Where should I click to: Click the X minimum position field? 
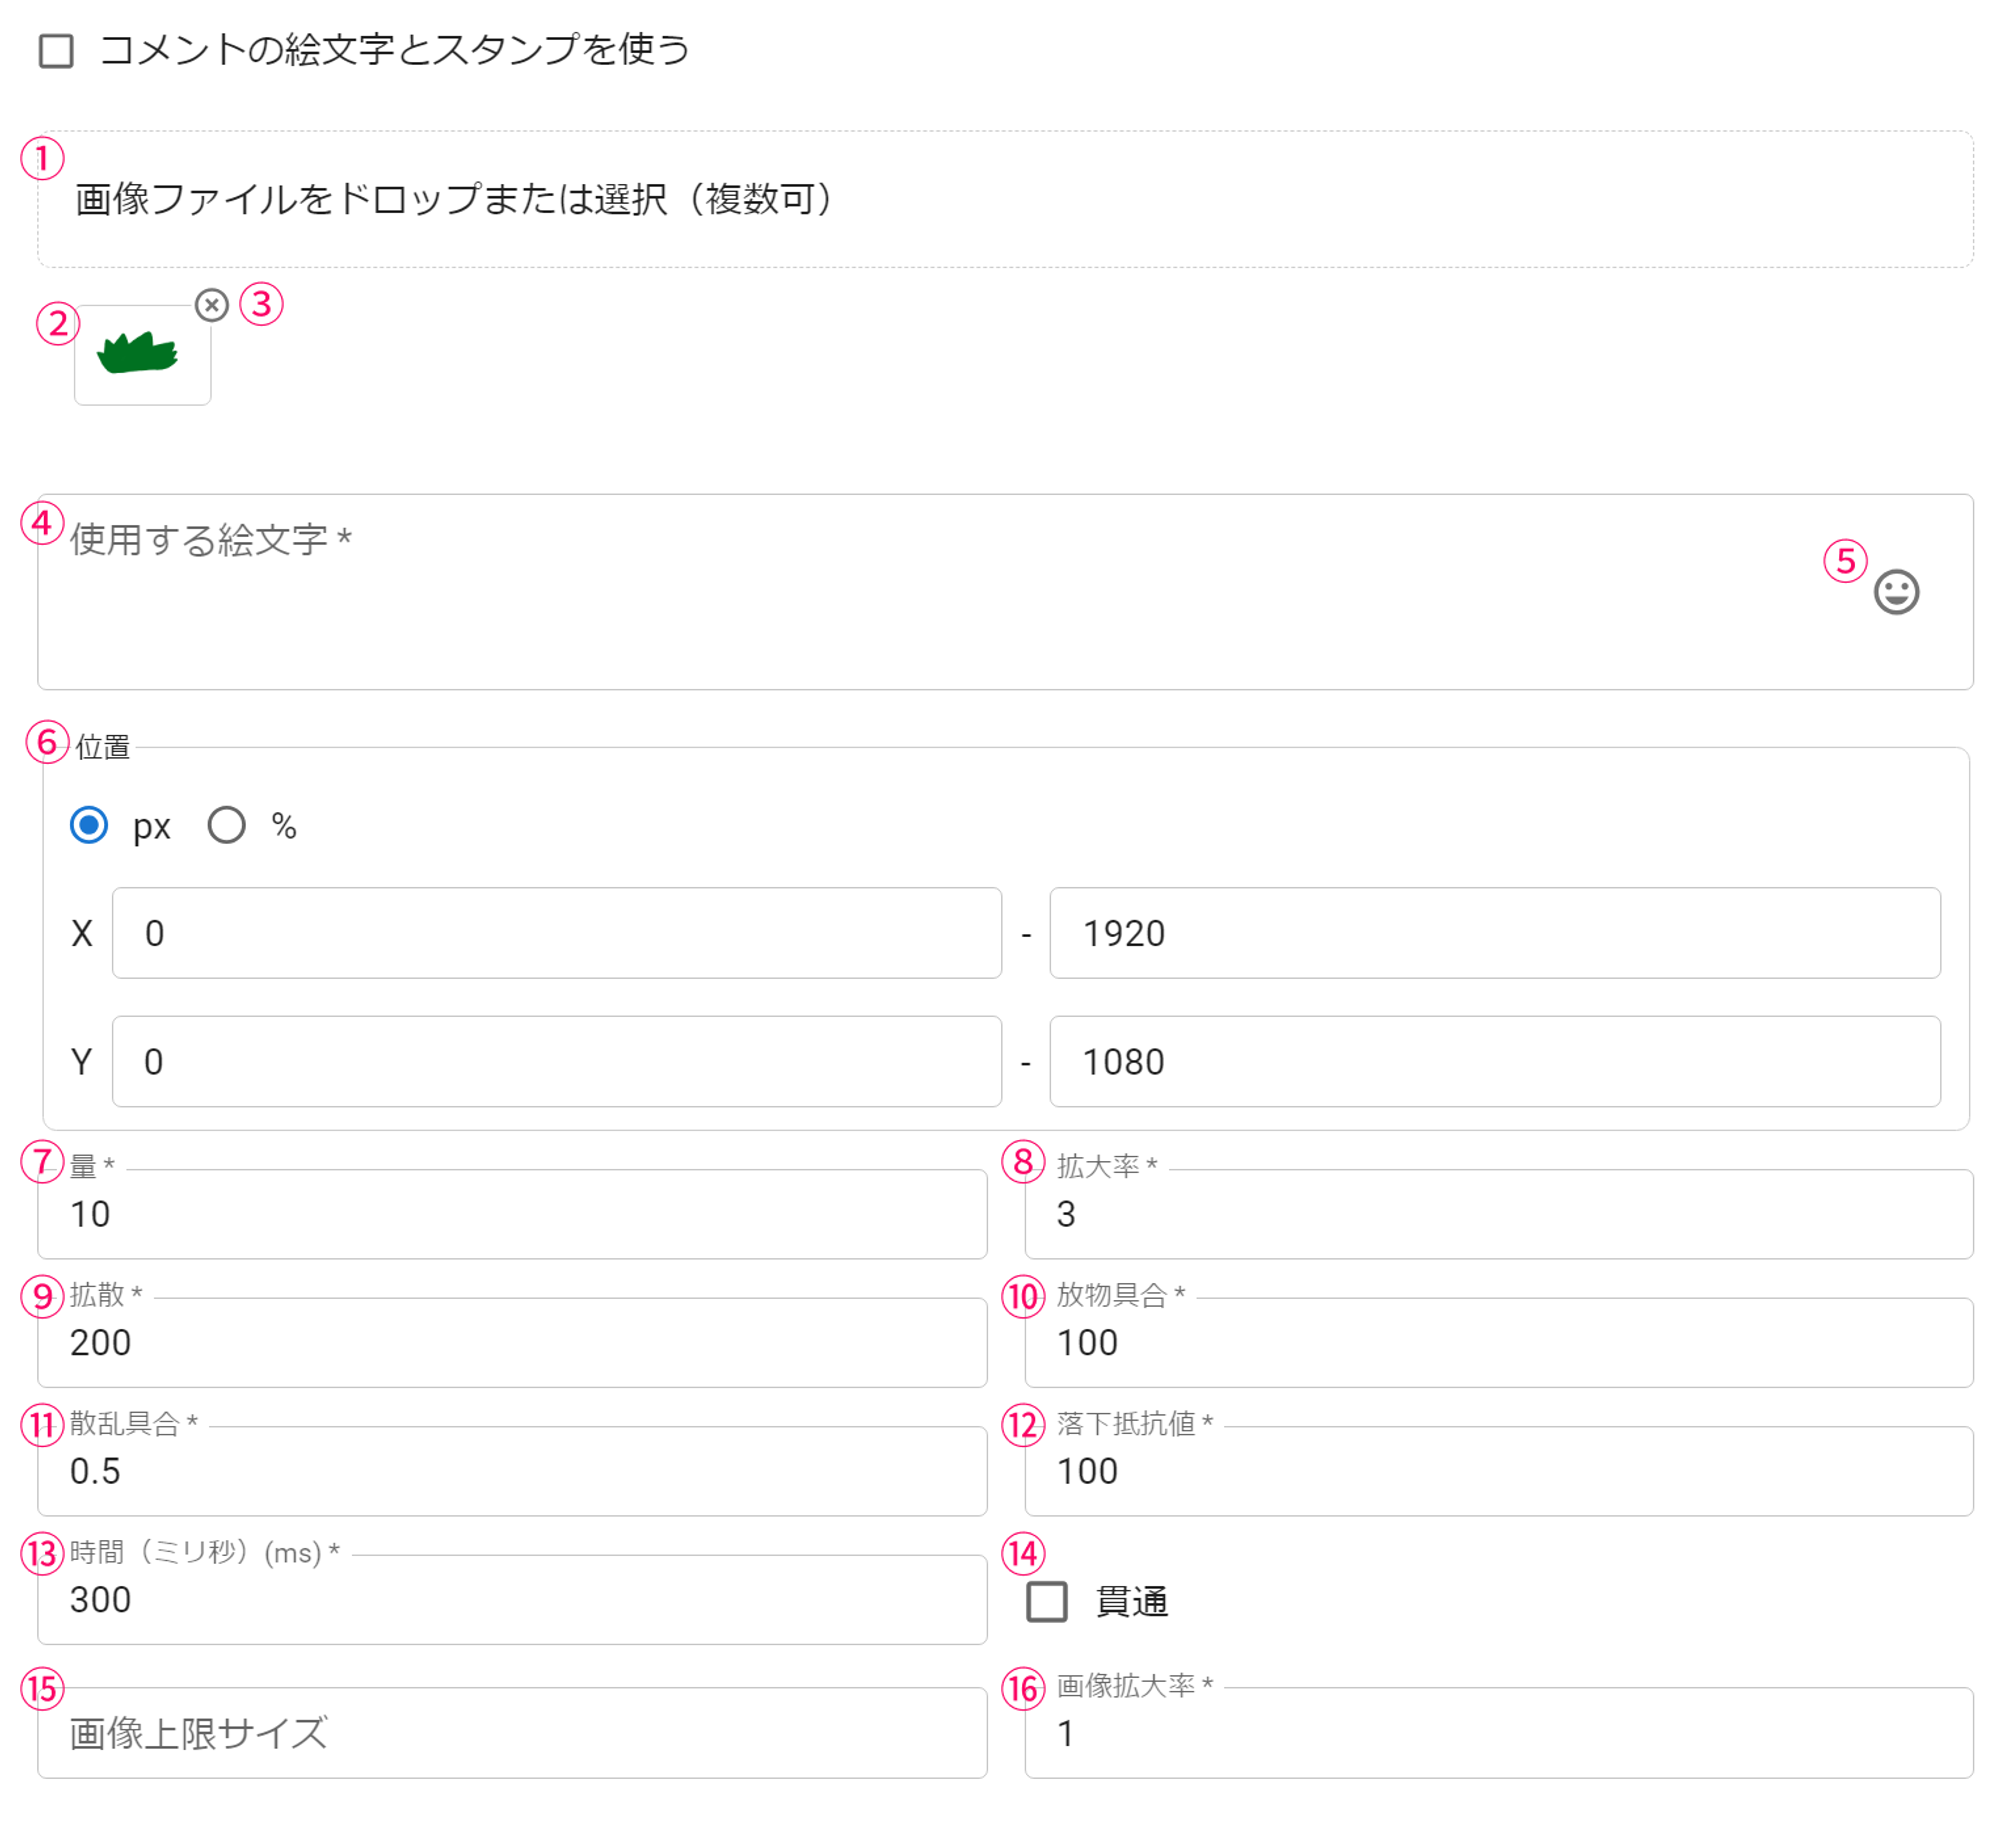(x=556, y=932)
